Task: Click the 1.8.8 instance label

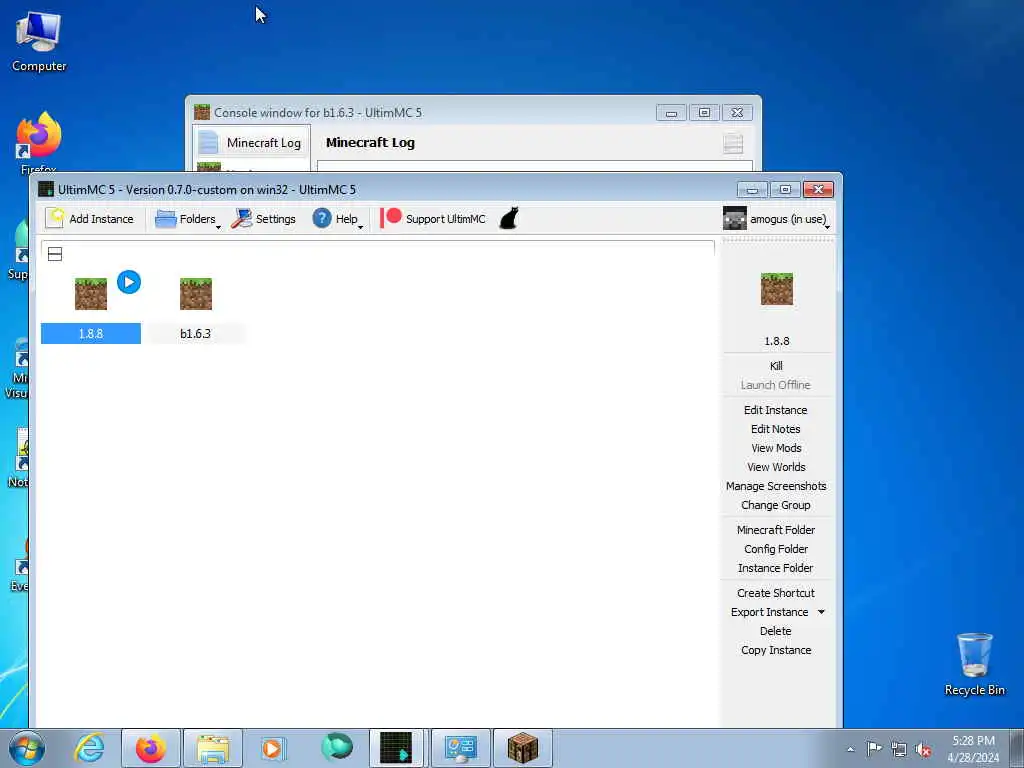Action: click(91, 333)
